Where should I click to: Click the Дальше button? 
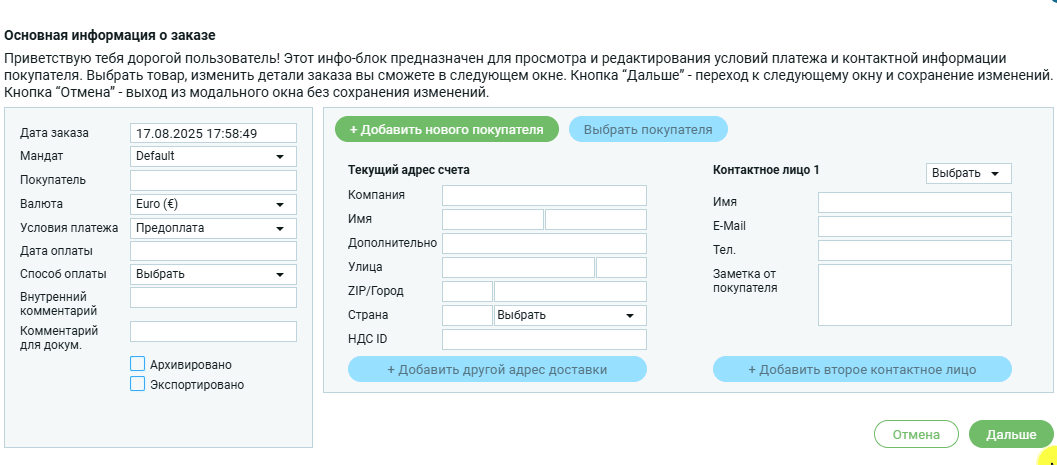(1010, 435)
